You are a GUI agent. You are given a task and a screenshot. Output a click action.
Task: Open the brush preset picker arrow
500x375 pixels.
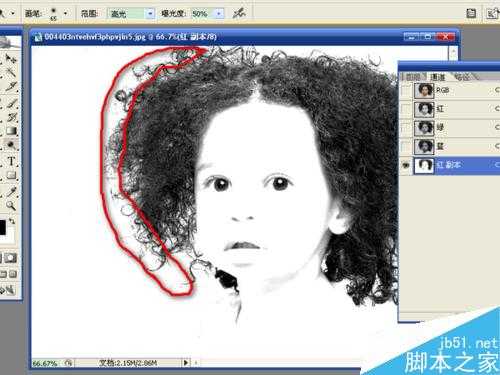65,14
